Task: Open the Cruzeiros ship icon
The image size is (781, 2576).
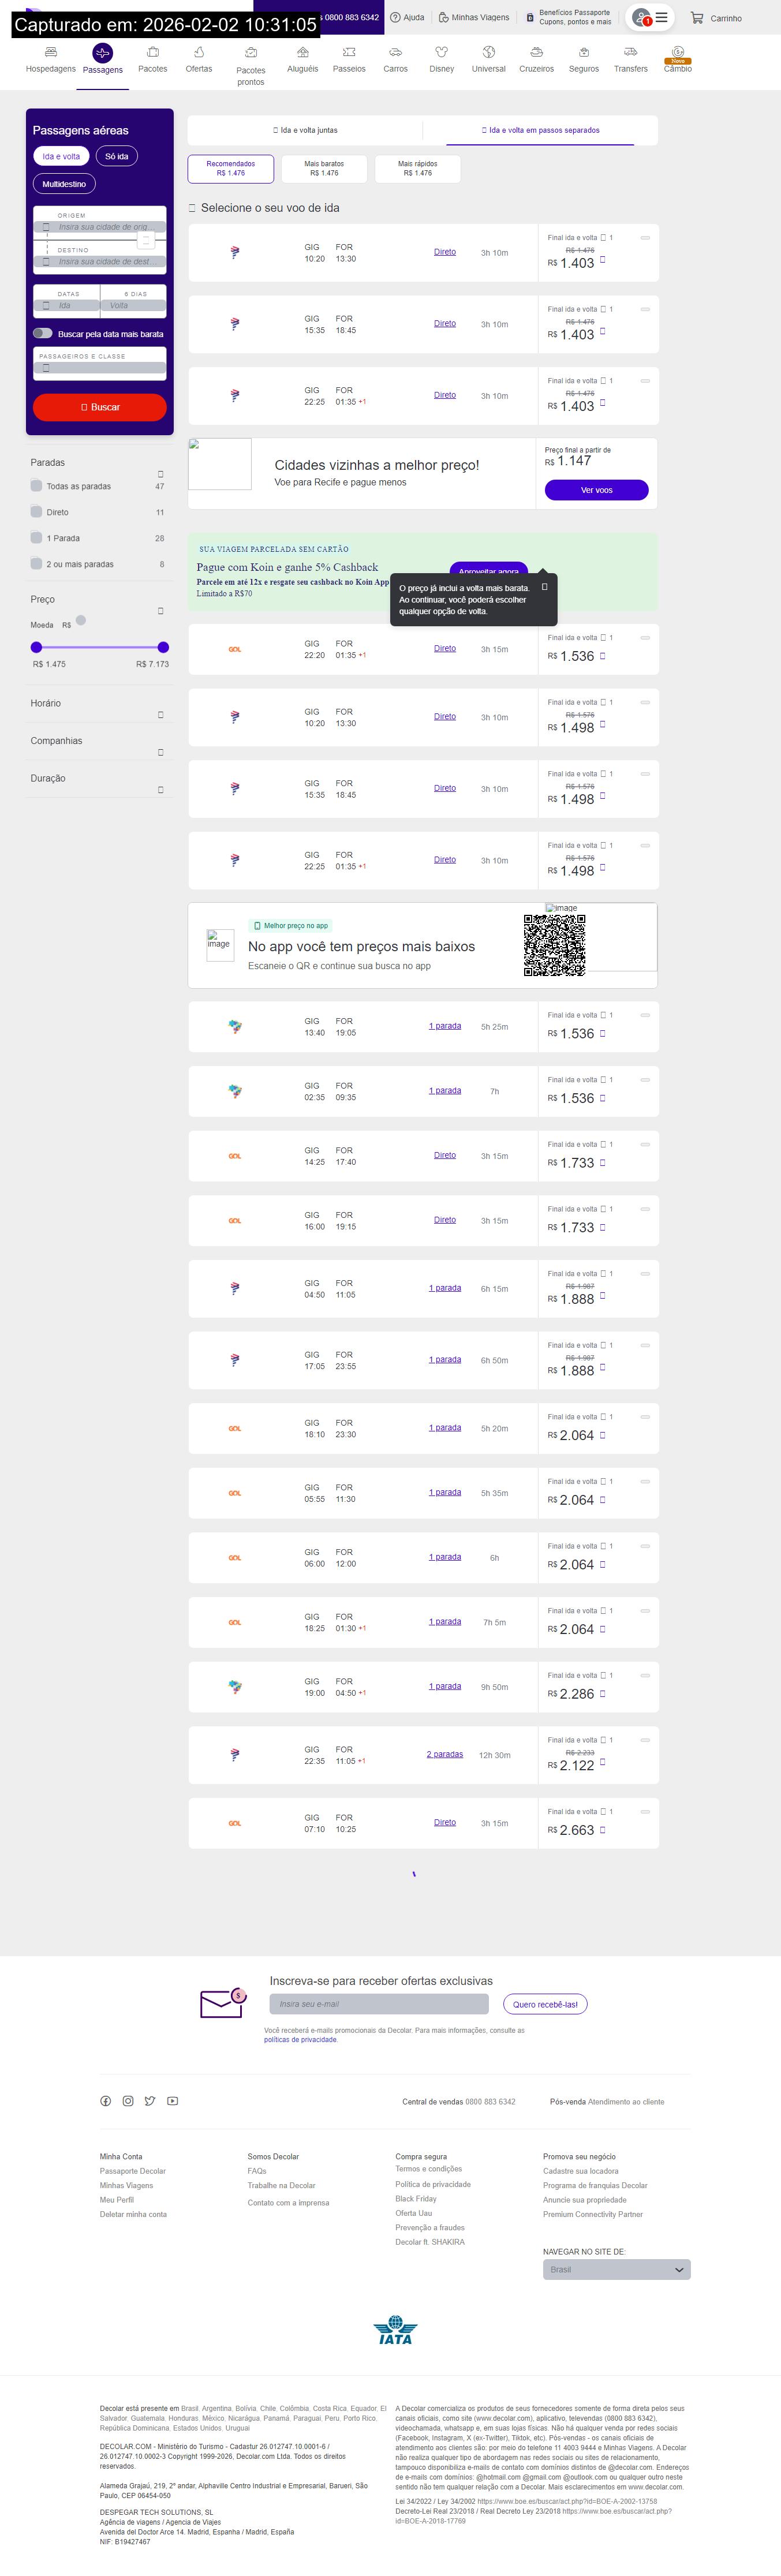Action: coord(536,52)
